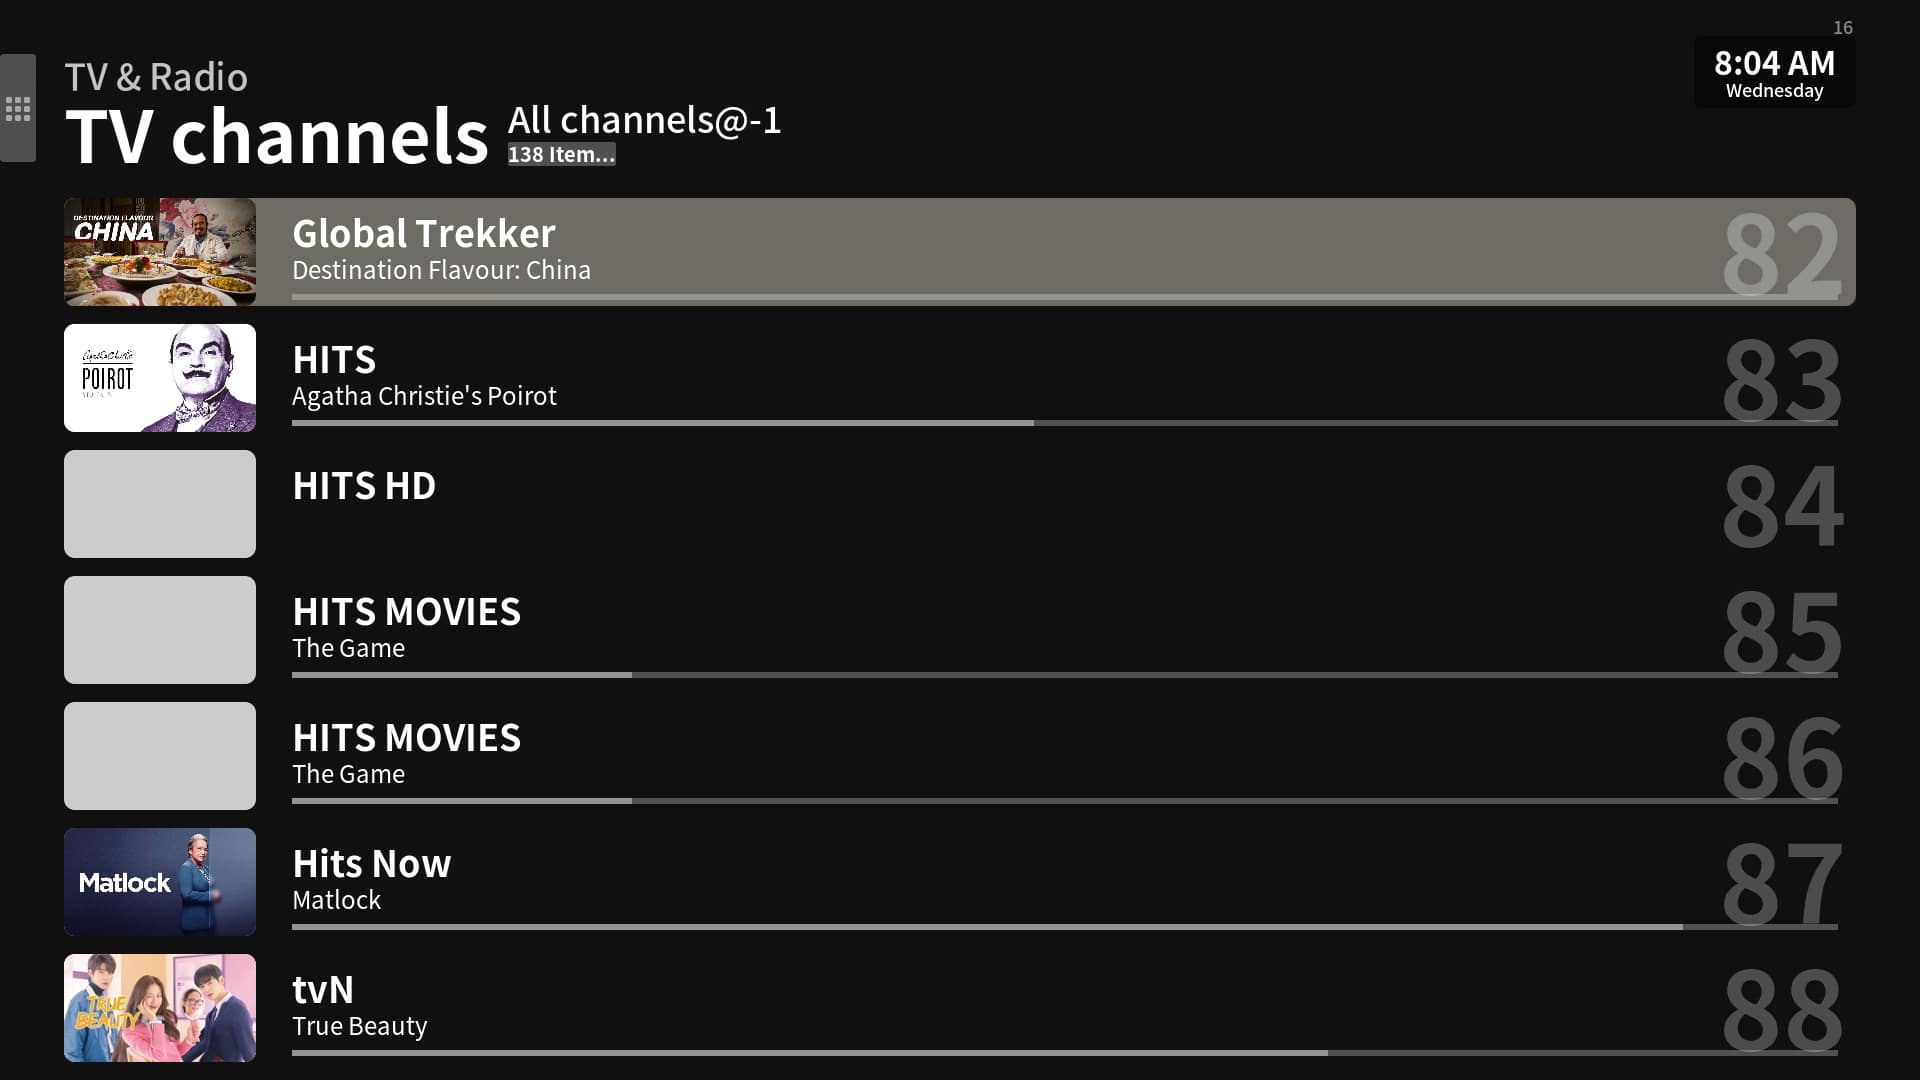Click the Hits Now channel title
Viewport: 1920px width, 1080px height.
[371, 864]
